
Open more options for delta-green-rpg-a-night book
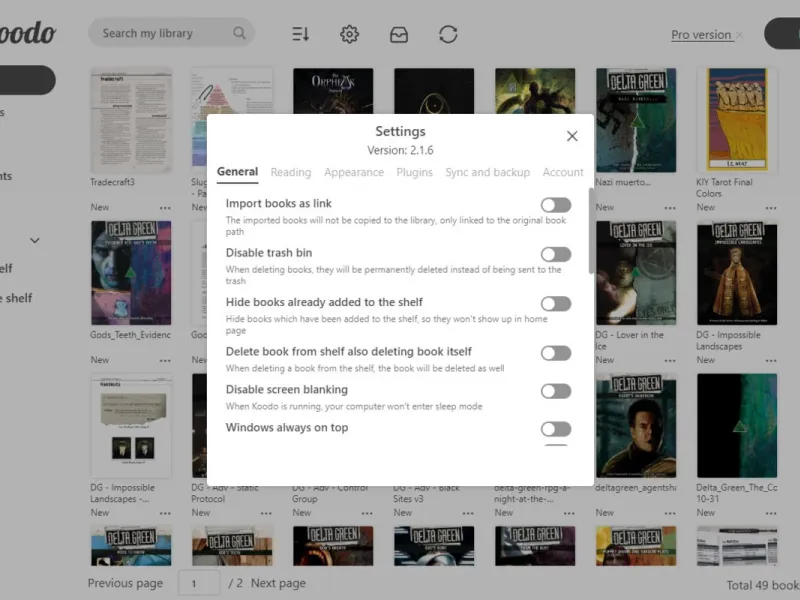(569, 513)
